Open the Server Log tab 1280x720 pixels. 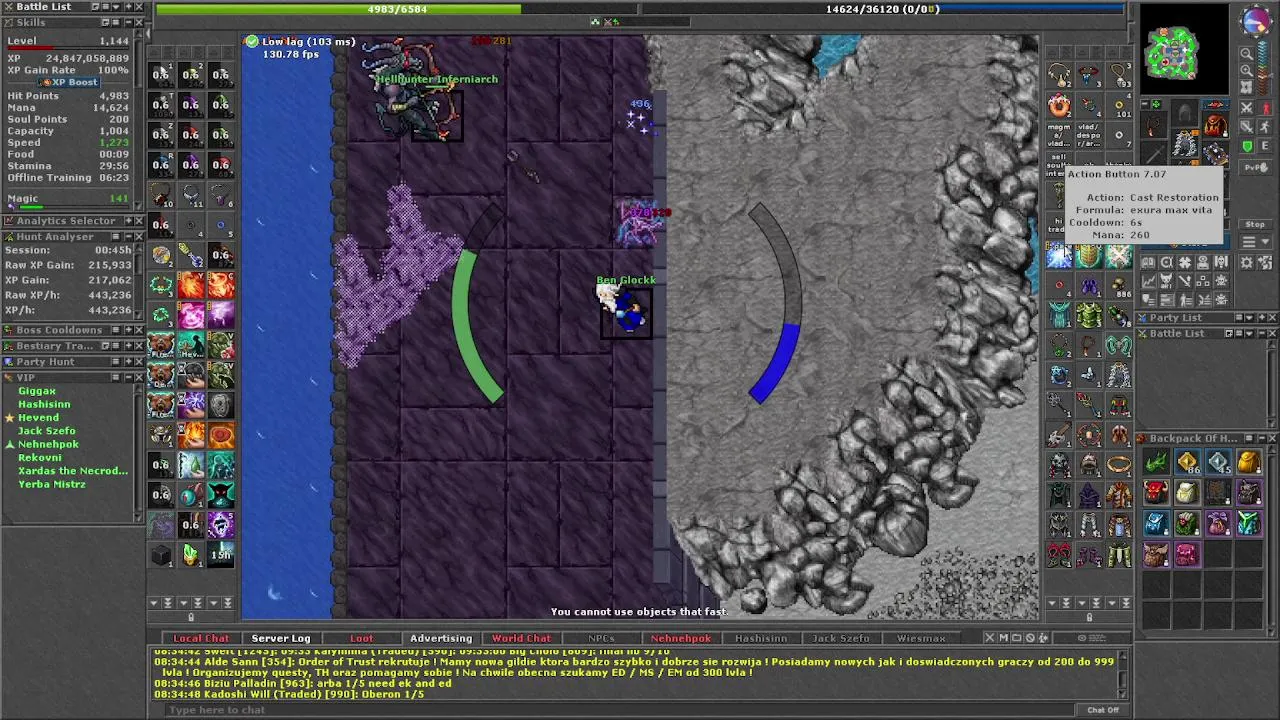click(x=281, y=638)
